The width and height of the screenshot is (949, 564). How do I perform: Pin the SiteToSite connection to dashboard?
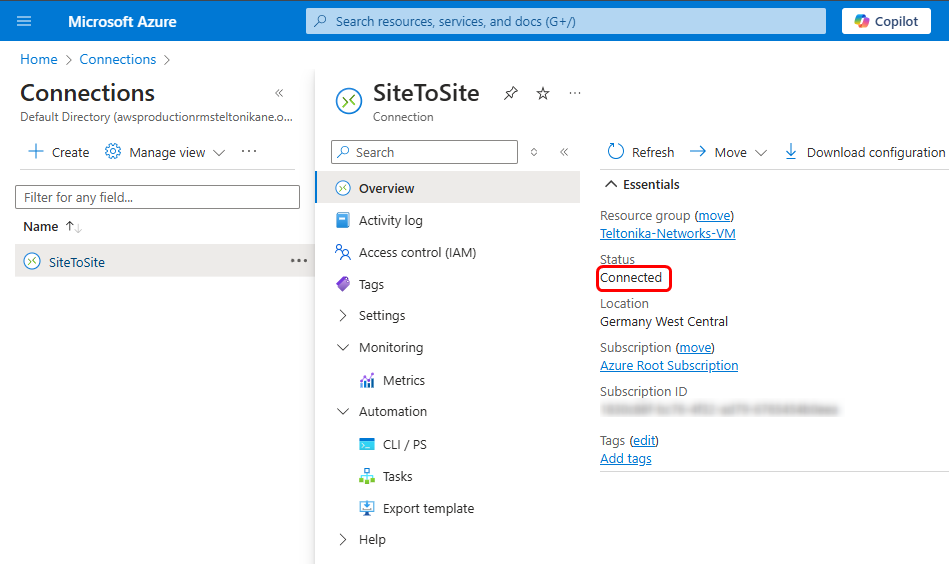coord(511,93)
